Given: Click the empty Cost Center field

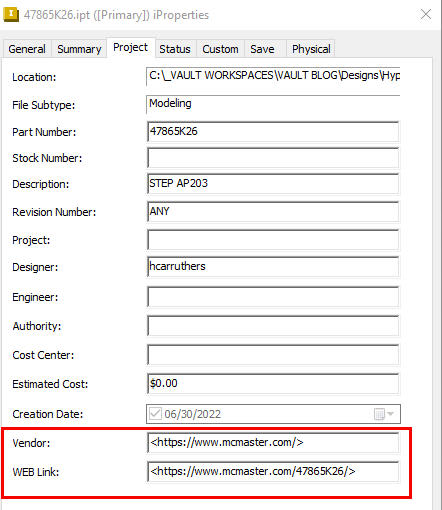Looking at the screenshot, I should click(x=273, y=355).
